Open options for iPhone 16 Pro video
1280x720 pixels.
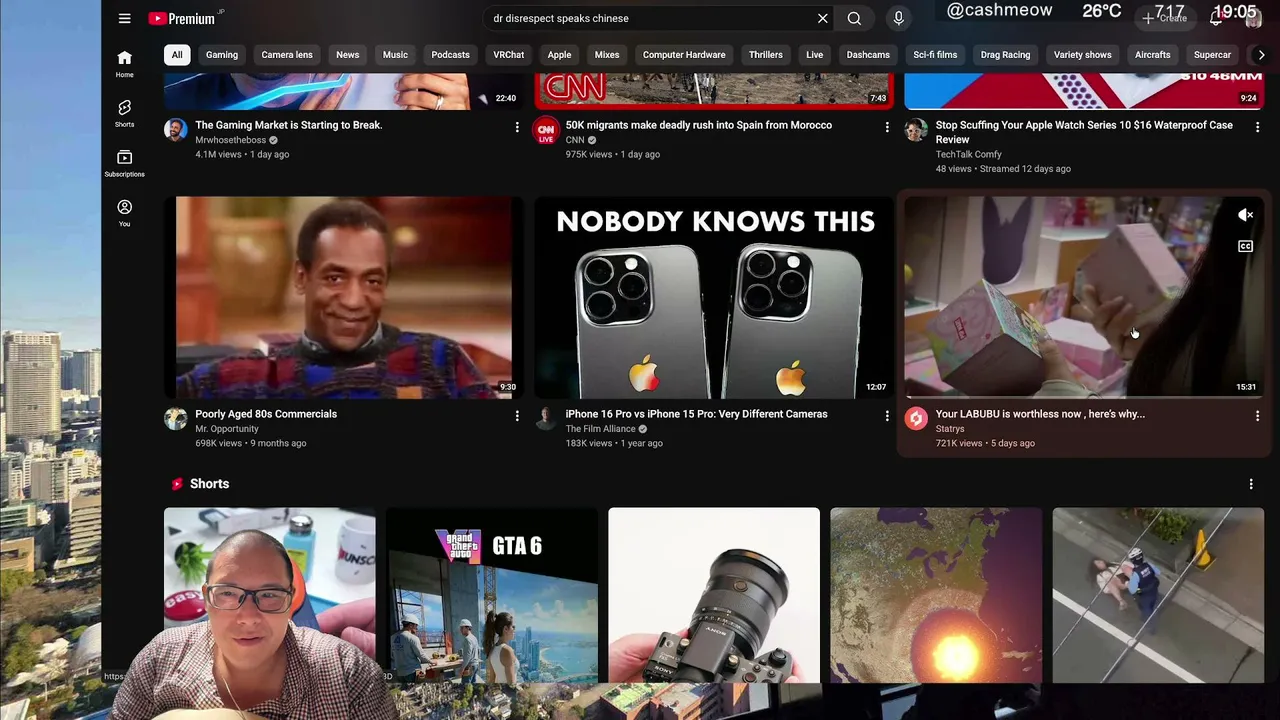(x=887, y=416)
